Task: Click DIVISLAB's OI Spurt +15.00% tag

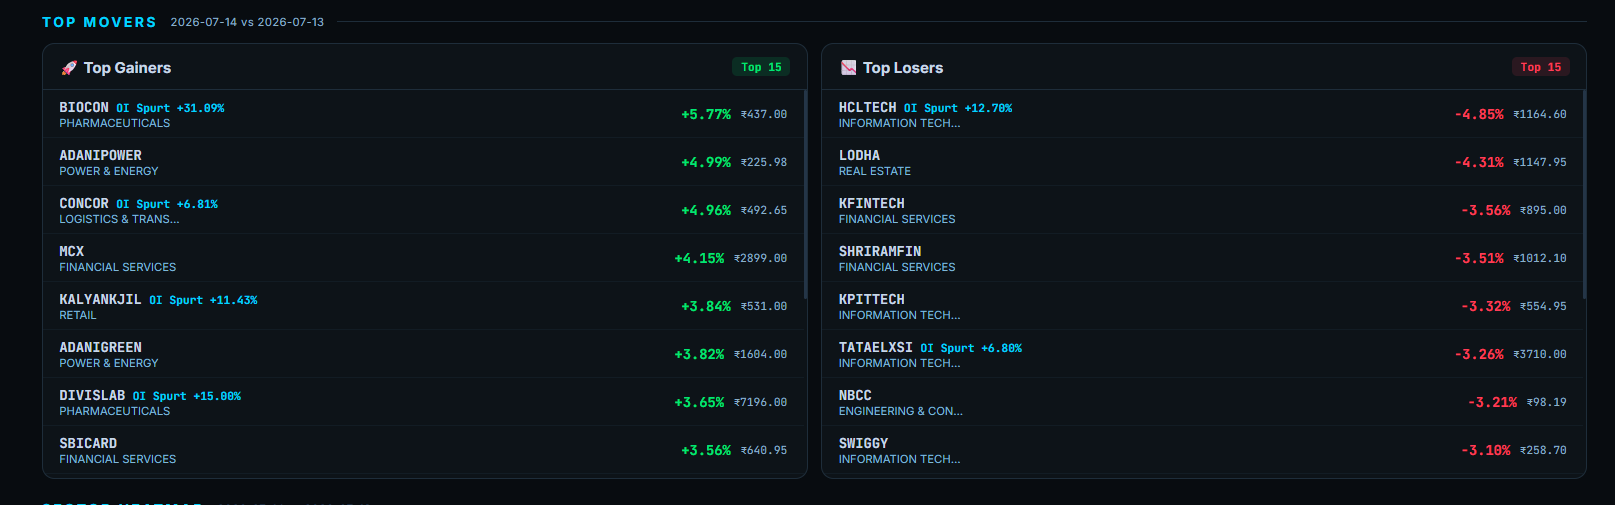Action: click(x=187, y=396)
